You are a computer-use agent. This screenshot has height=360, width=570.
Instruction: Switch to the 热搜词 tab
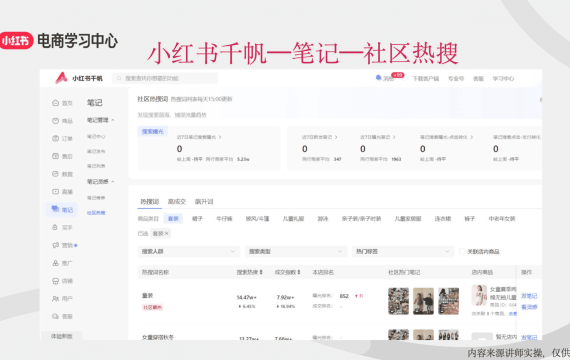pos(150,201)
